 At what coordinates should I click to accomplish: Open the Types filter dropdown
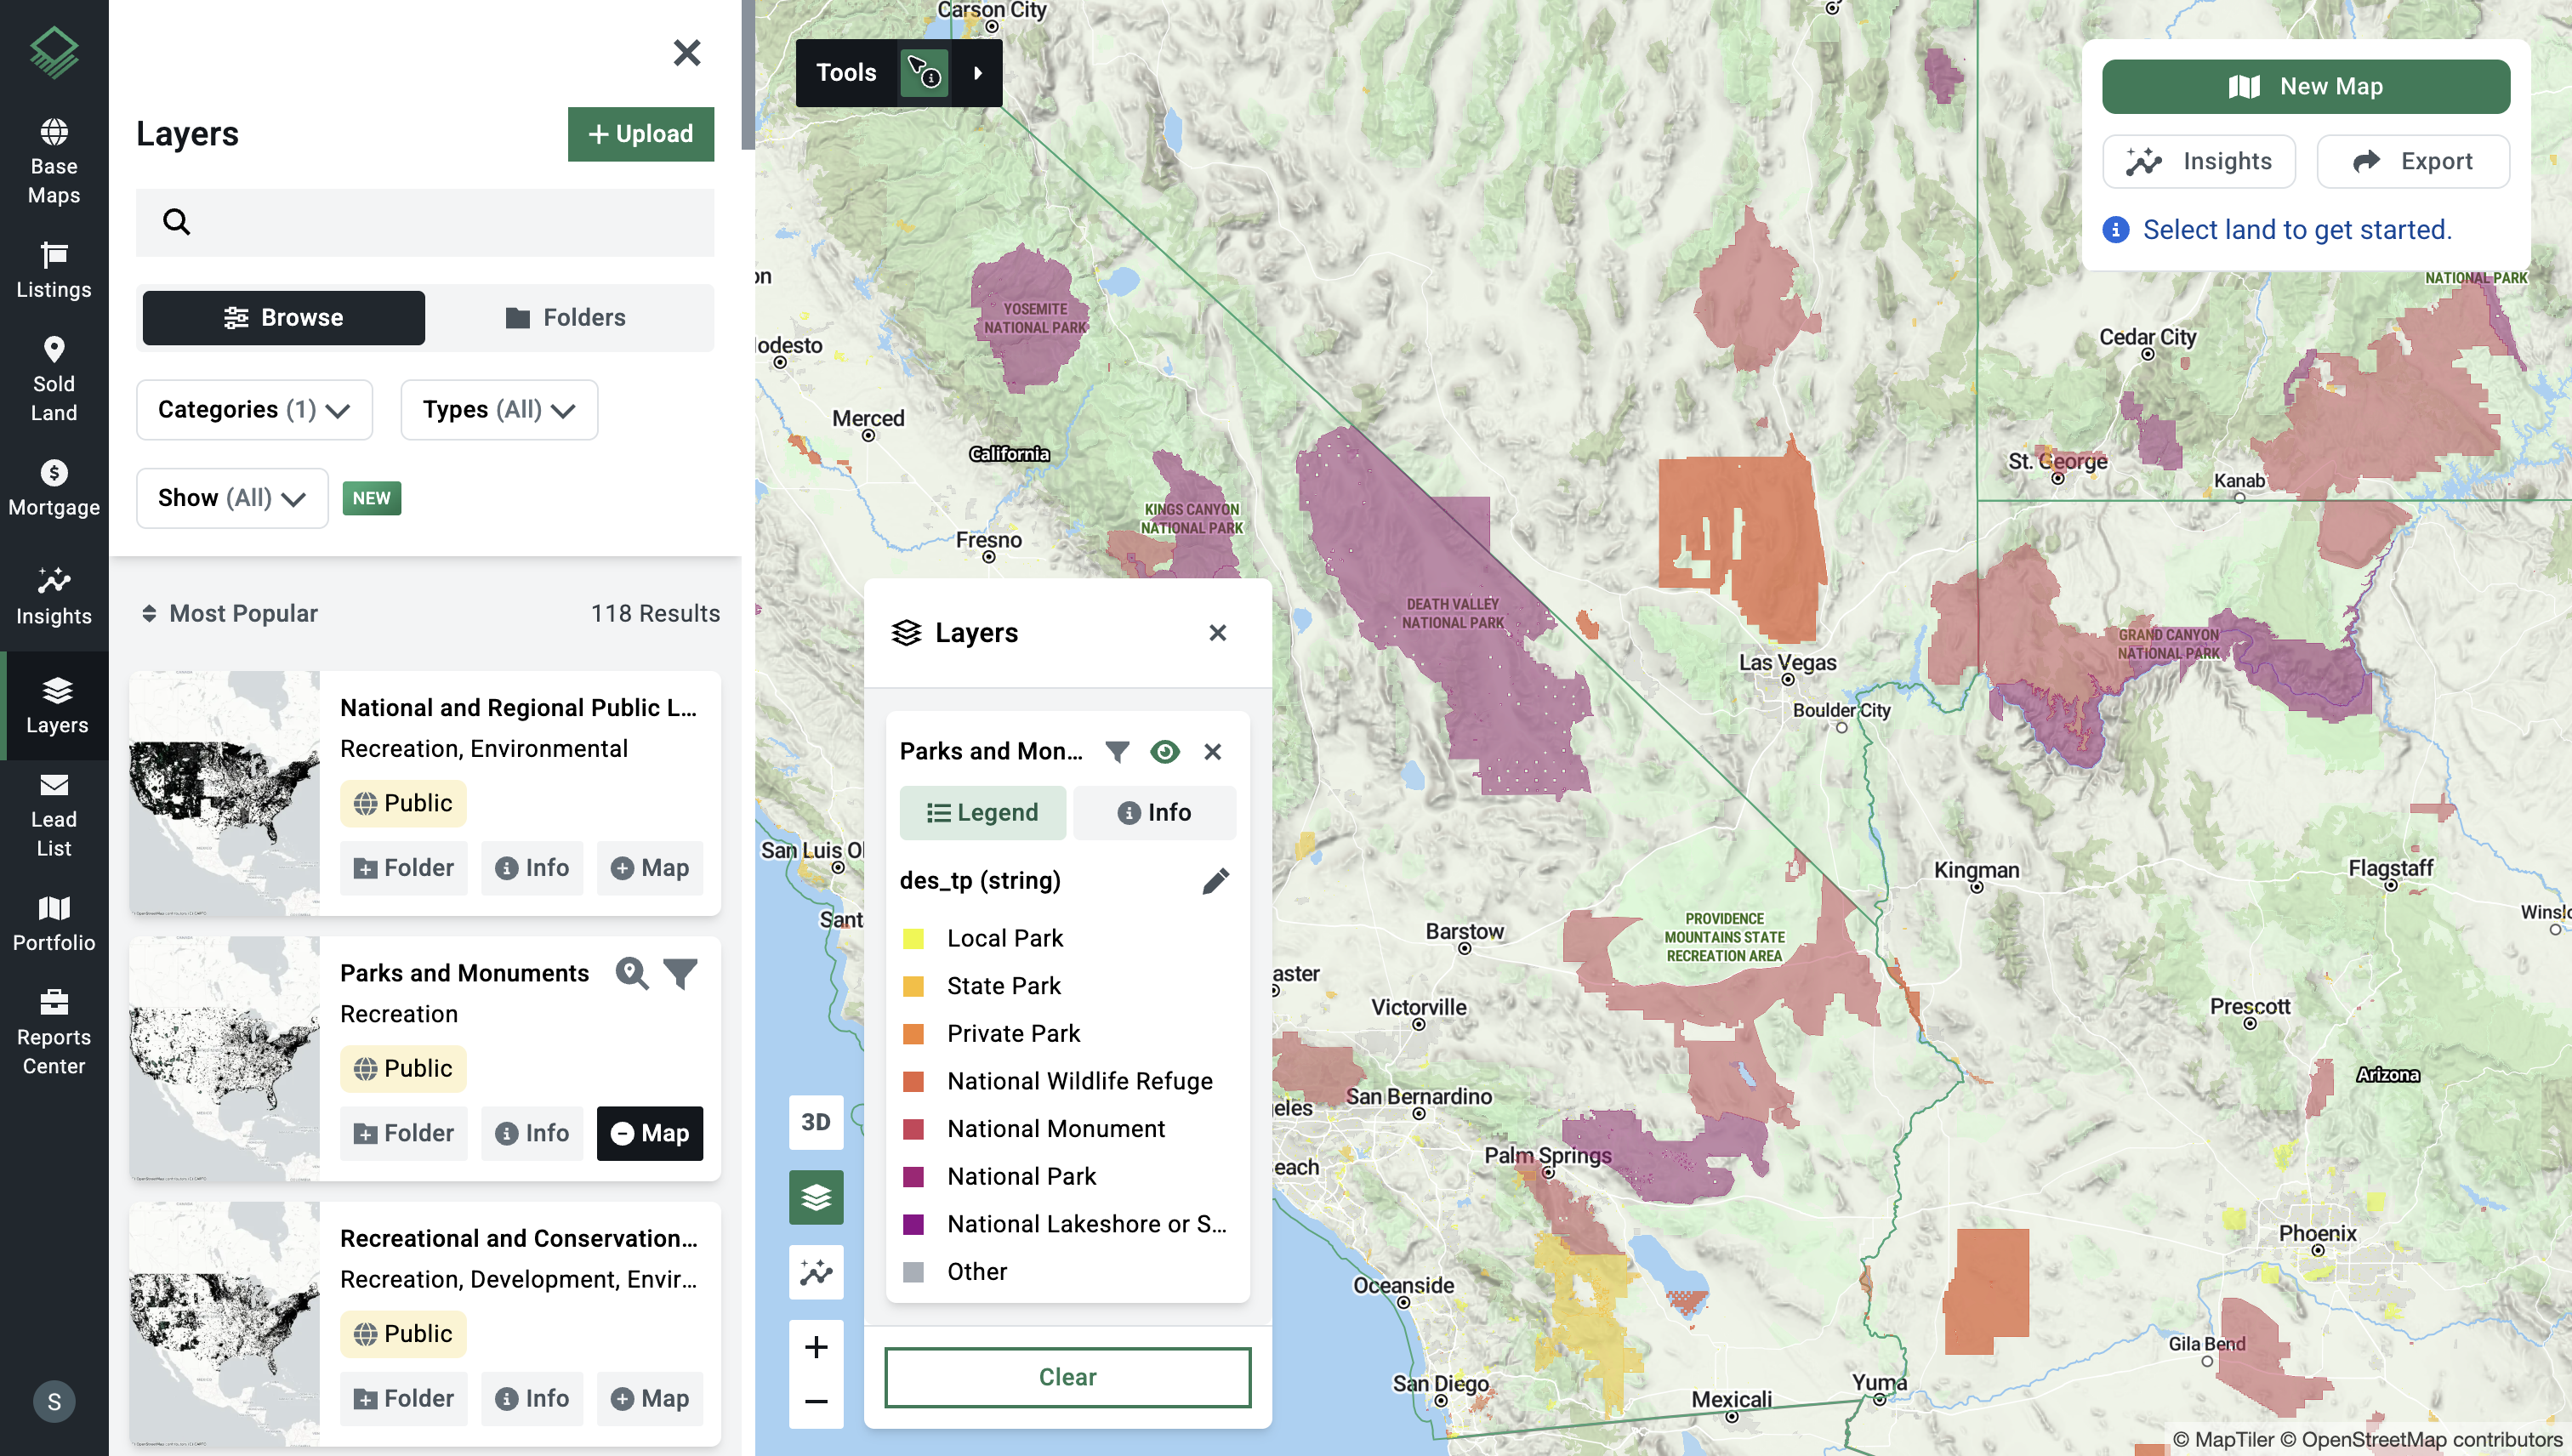(x=499, y=410)
